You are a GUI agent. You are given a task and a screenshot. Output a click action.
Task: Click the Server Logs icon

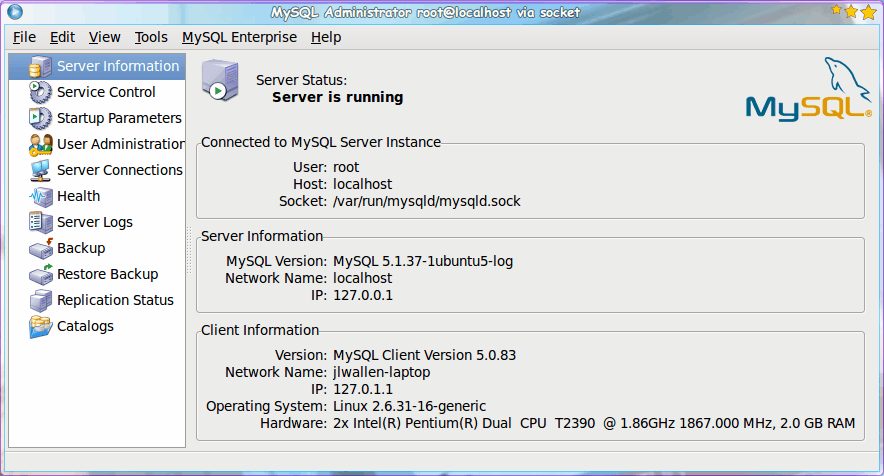click(41, 222)
